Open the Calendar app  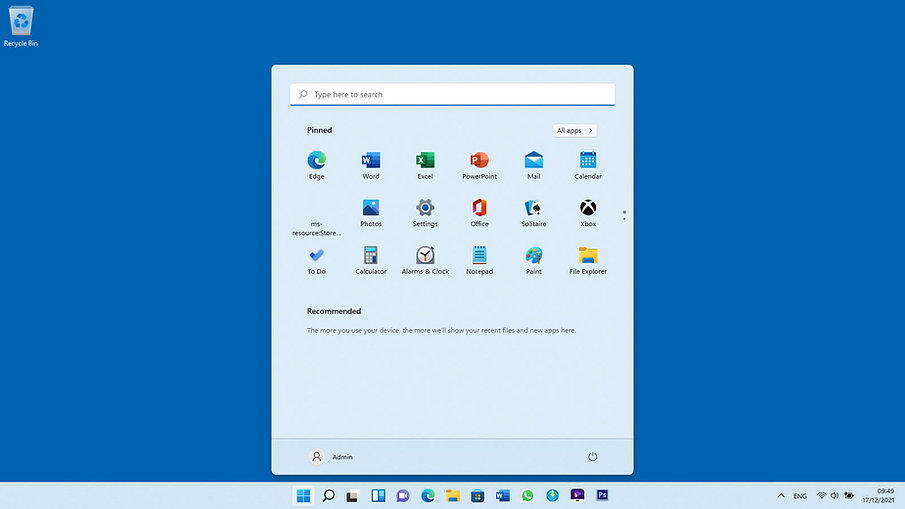click(x=588, y=165)
